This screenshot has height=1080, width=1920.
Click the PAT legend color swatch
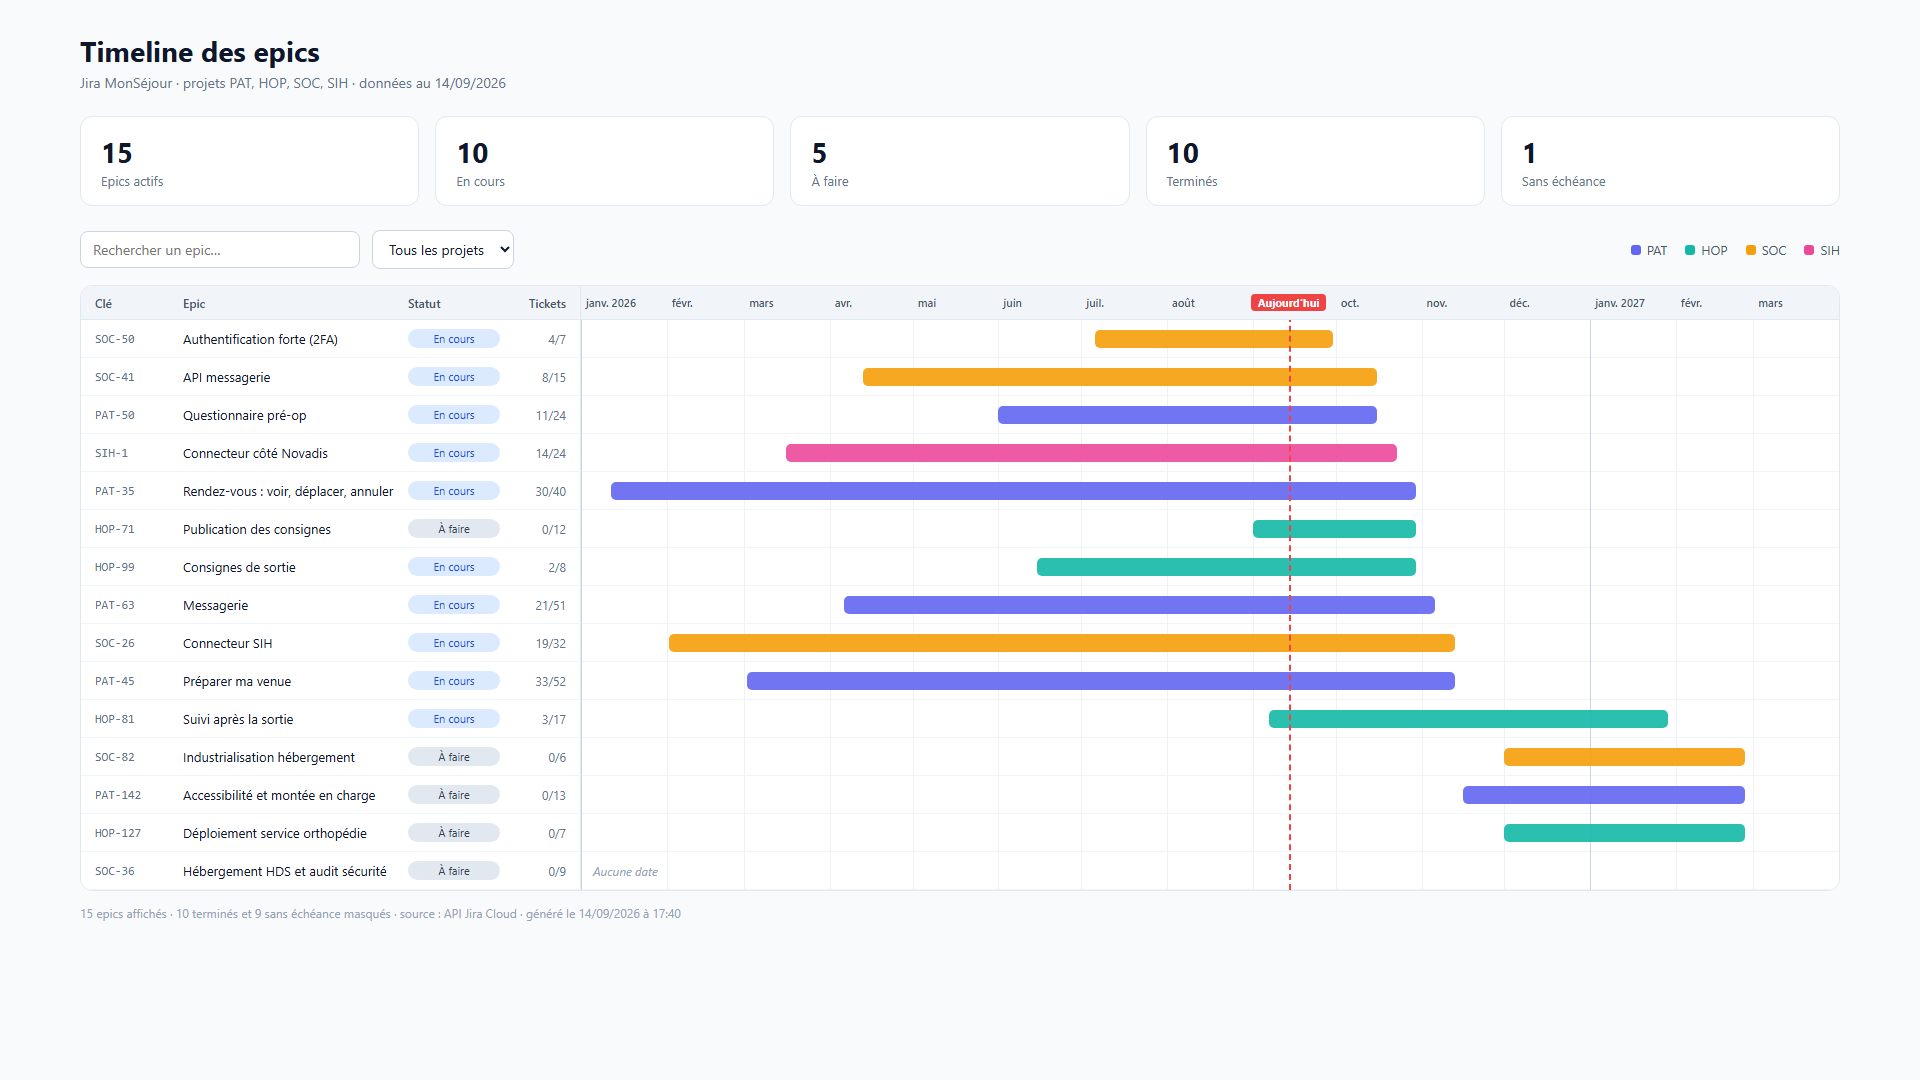[1636, 250]
